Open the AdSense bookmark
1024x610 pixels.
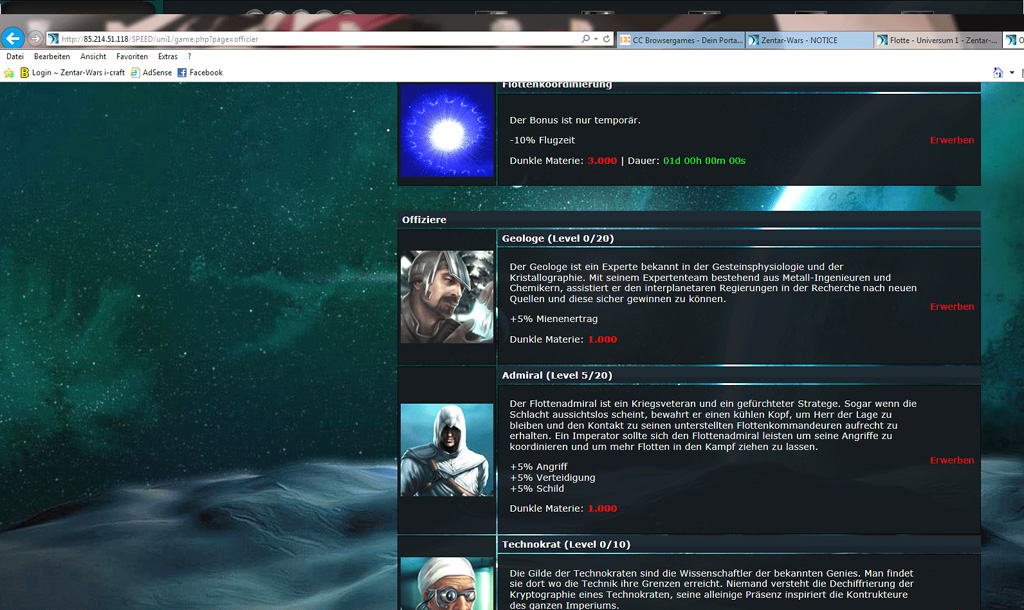(x=151, y=72)
